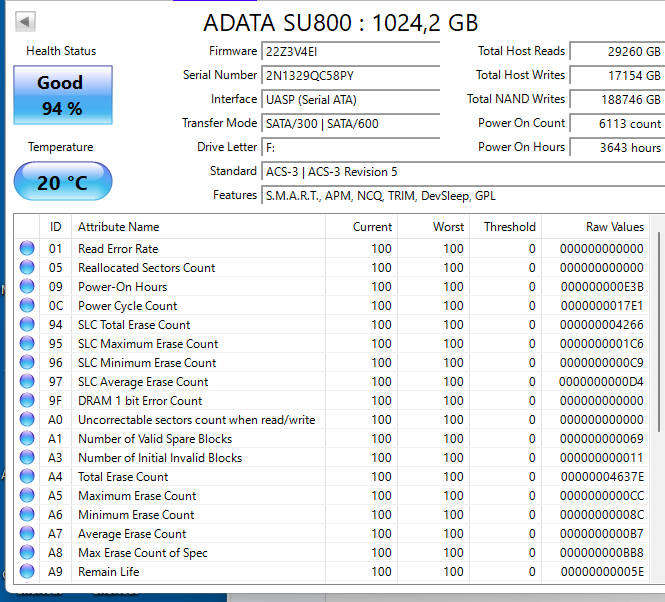
Task: Click the ADATA SU800 : 1024,2 GB title
Action: coord(341,22)
